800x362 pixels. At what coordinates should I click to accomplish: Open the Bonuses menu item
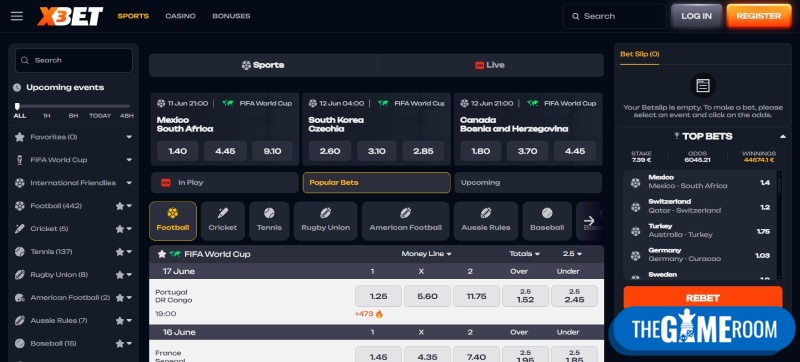(x=231, y=16)
